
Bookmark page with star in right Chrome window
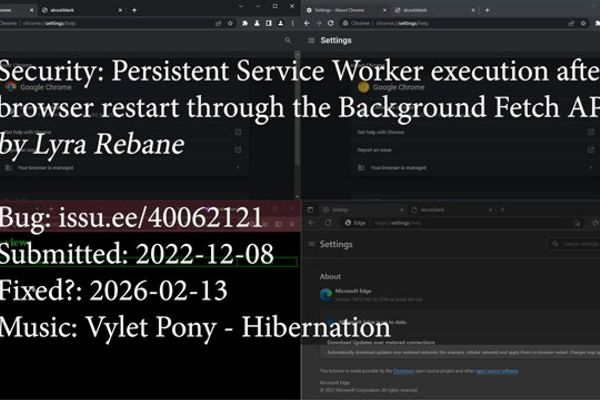(x=583, y=23)
